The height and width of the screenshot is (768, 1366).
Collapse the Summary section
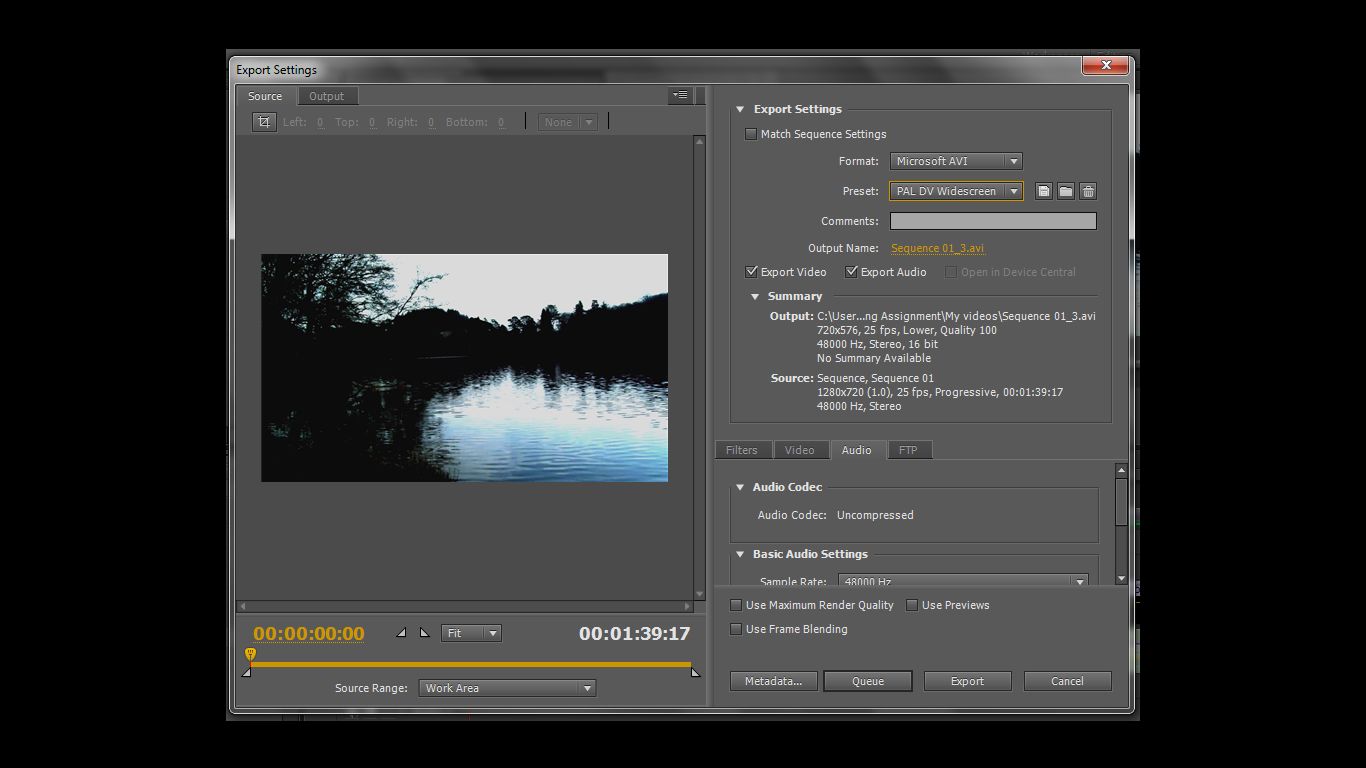755,296
